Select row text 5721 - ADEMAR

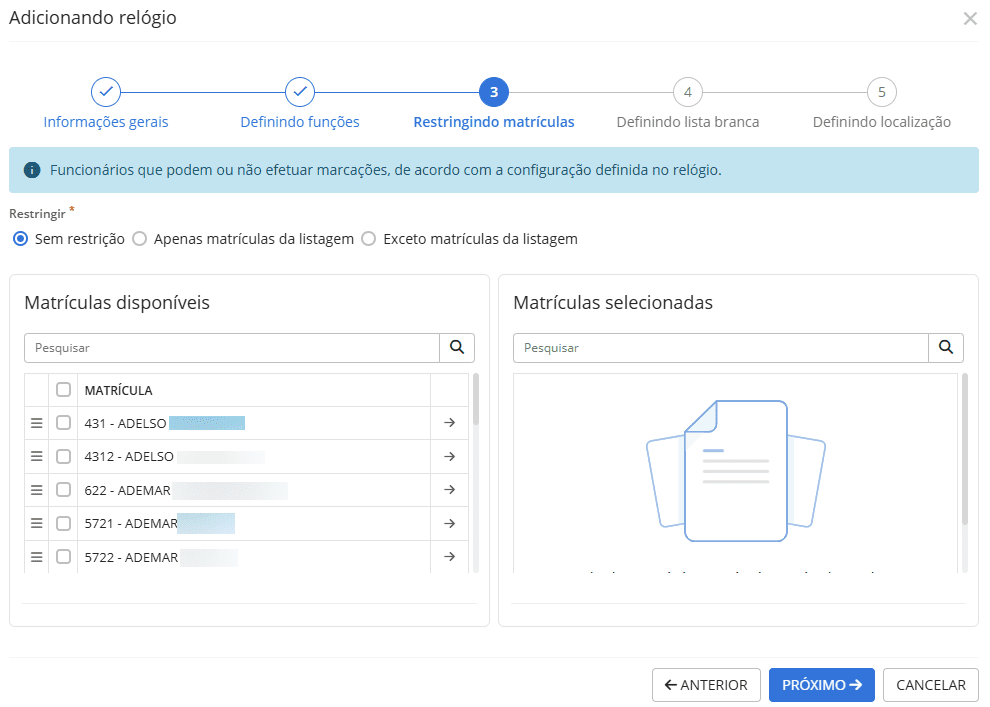coord(131,523)
